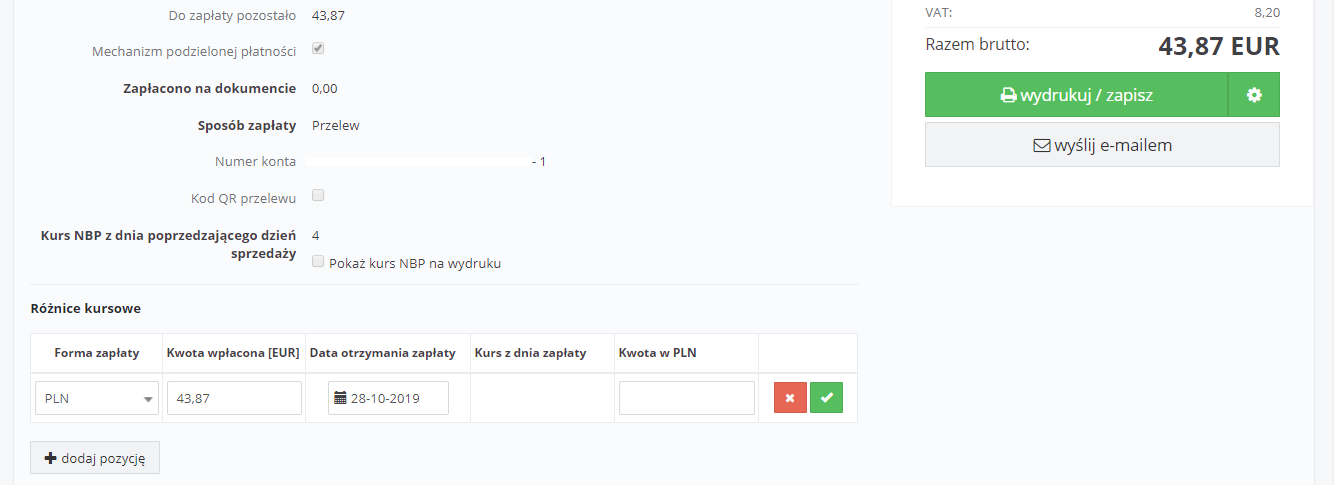Screen dimensions: 1334x485
Task: Click the Przelew payment method value
Action: click(336, 125)
